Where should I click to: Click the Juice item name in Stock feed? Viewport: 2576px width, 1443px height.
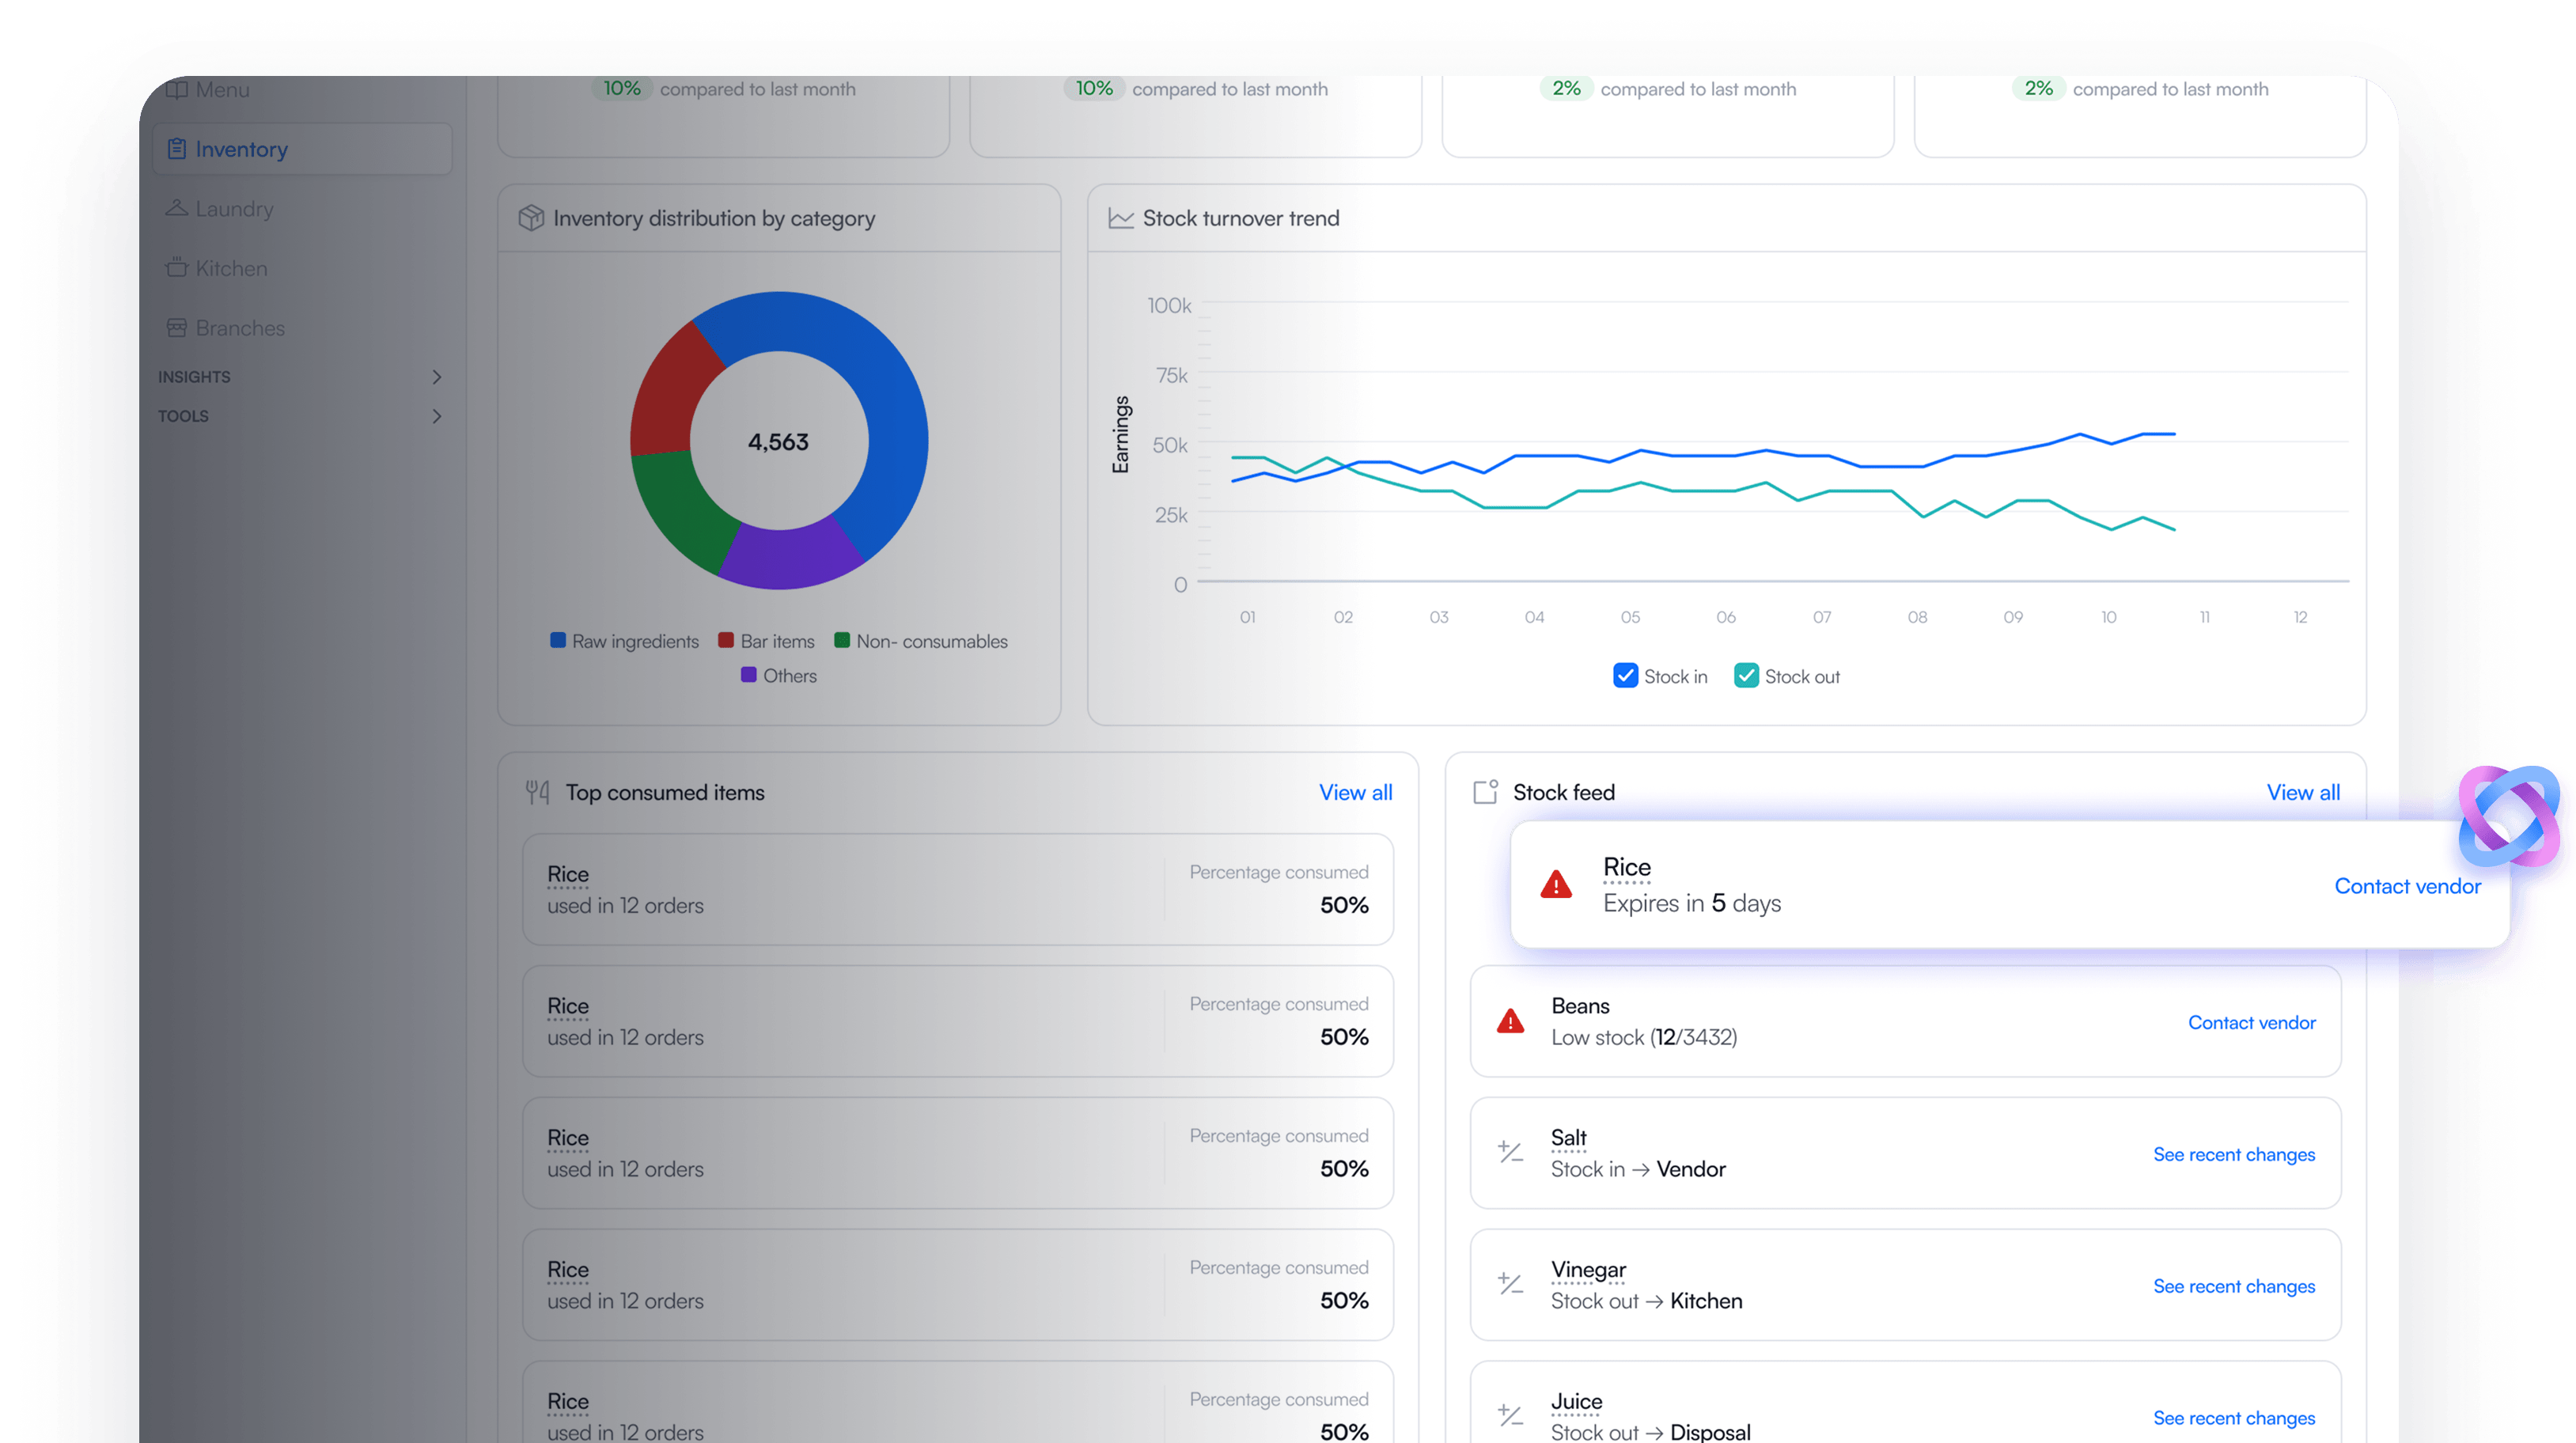click(x=1576, y=1402)
